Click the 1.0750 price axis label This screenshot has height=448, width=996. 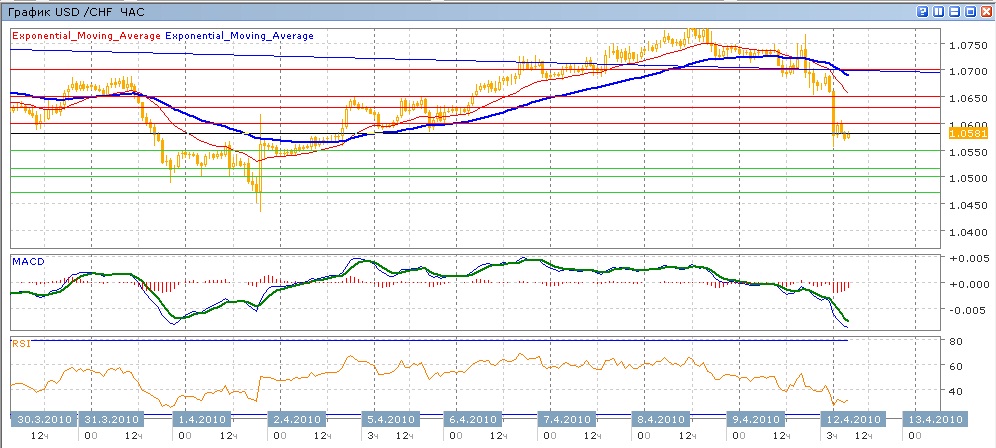[966, 45]
